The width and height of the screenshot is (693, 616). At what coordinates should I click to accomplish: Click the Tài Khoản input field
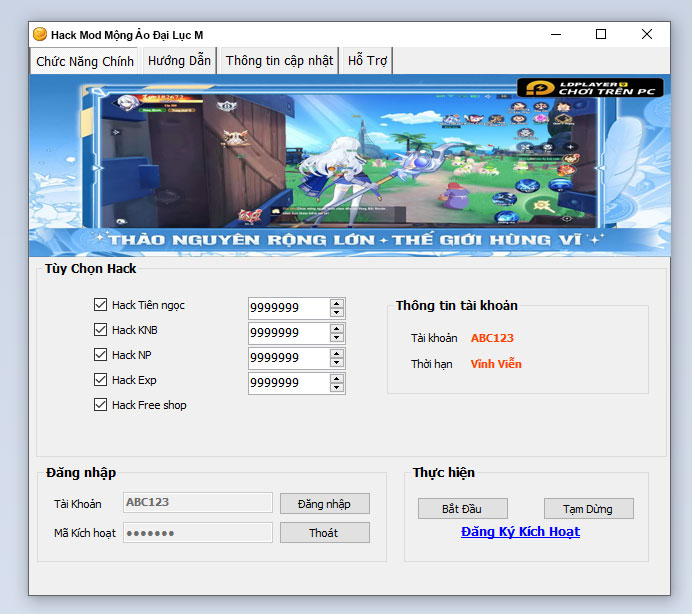pos(198,502)
